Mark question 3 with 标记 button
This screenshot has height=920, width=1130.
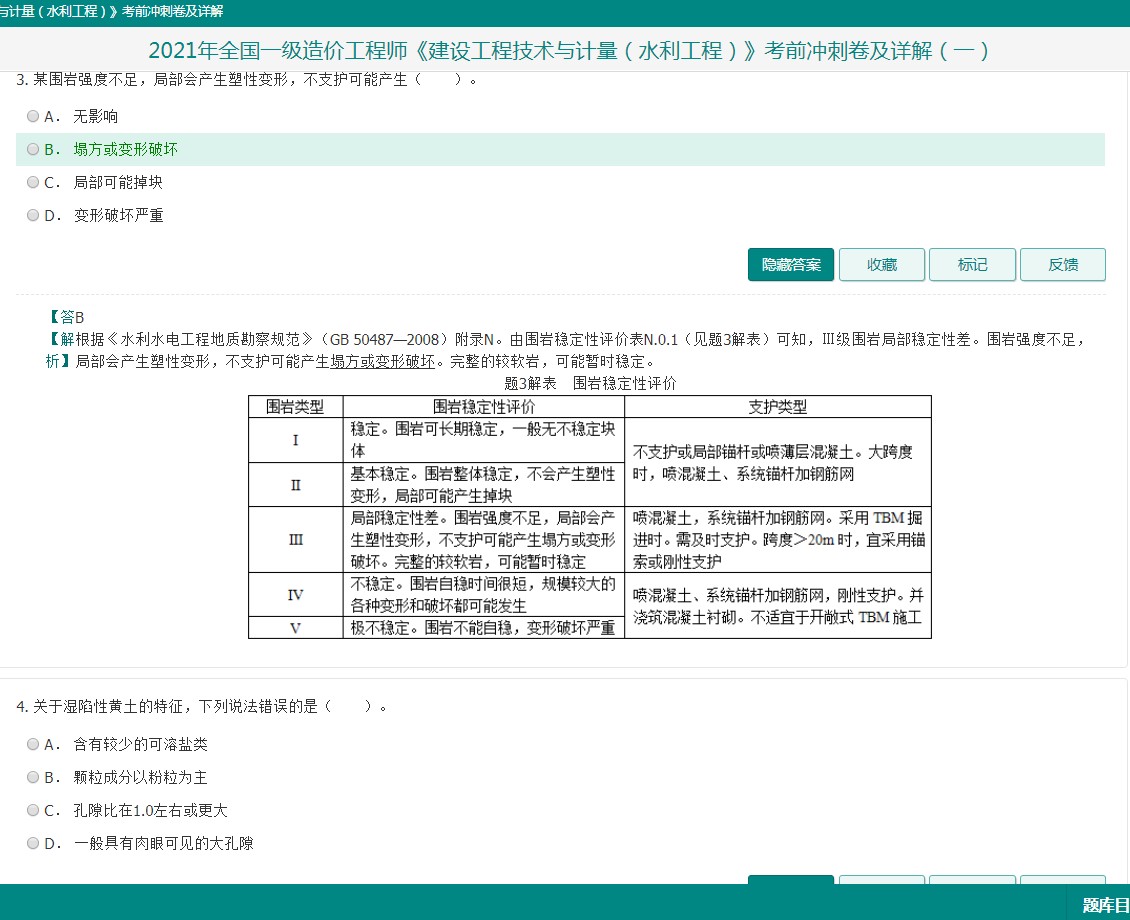coord(972,264)
